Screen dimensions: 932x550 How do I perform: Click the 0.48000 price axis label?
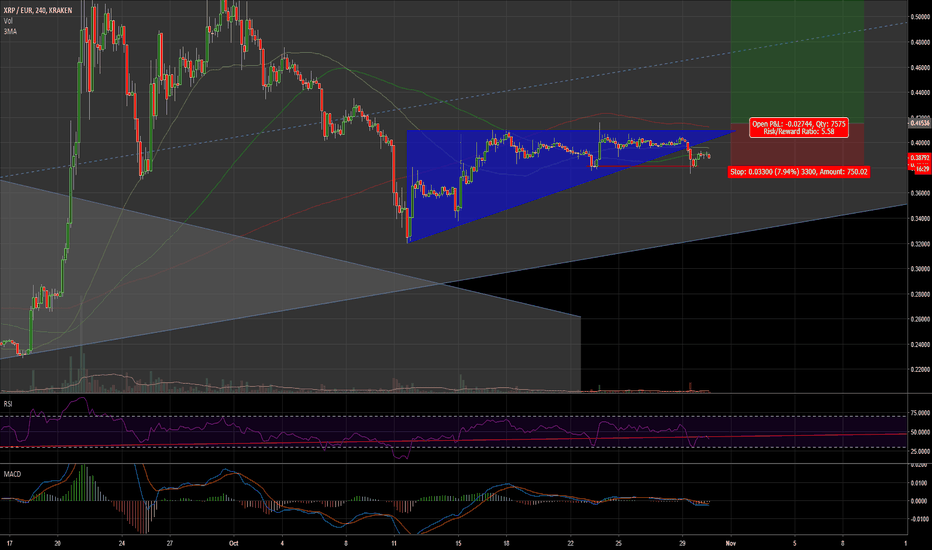point(920,42)
